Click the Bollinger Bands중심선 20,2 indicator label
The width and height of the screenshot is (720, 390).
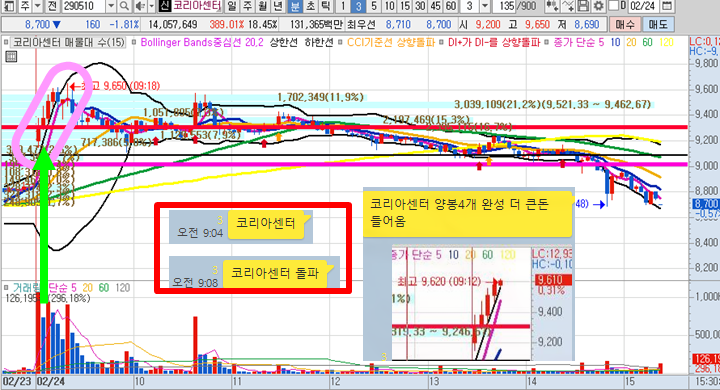coord(202,42)
